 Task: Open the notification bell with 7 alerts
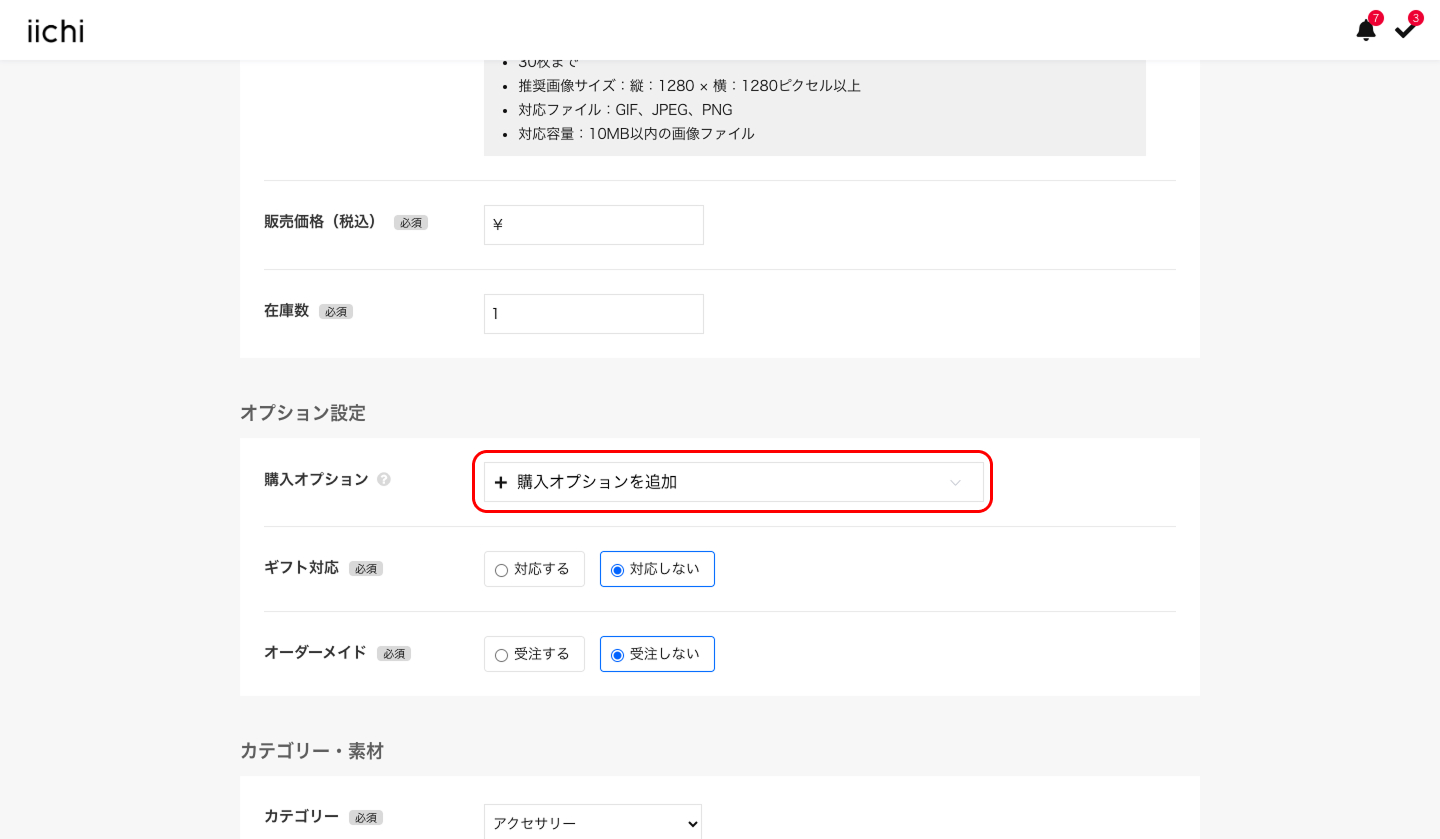coord(1366,30)
